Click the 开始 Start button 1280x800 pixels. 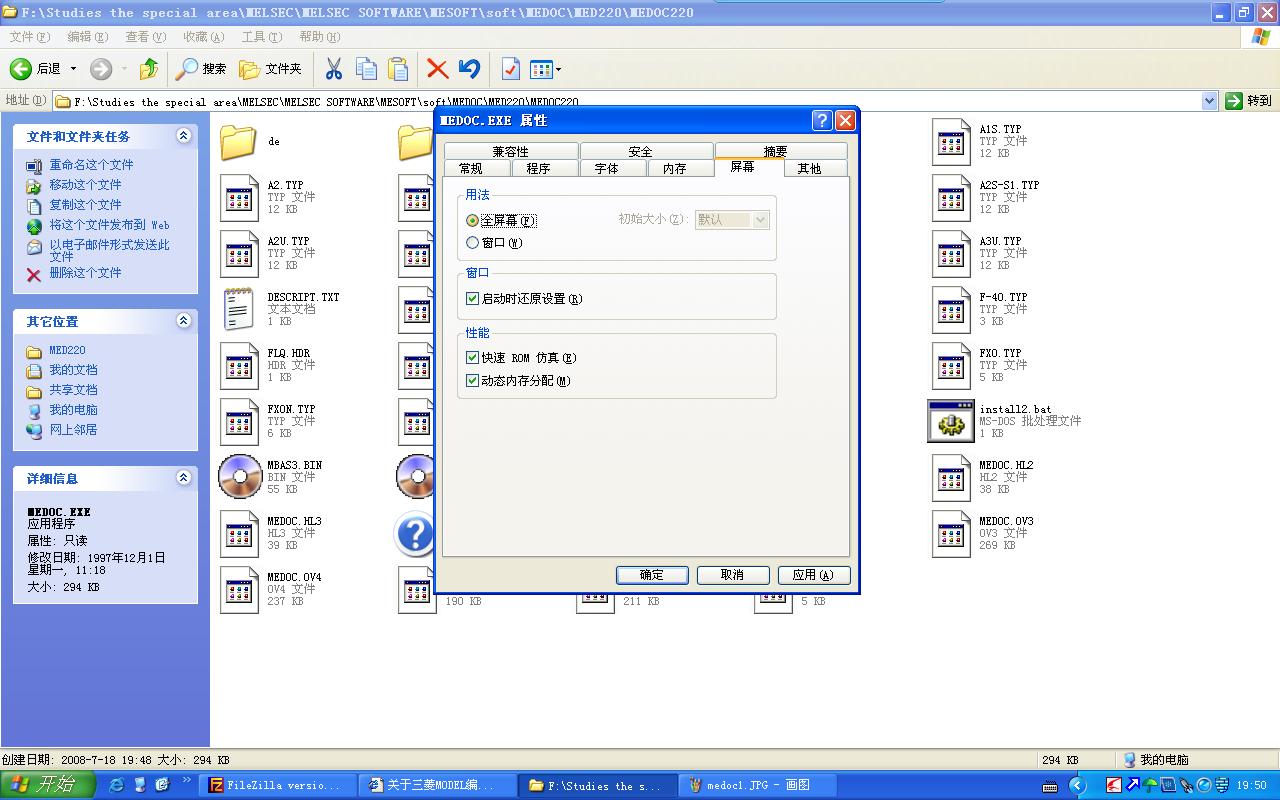click(47, 785)
